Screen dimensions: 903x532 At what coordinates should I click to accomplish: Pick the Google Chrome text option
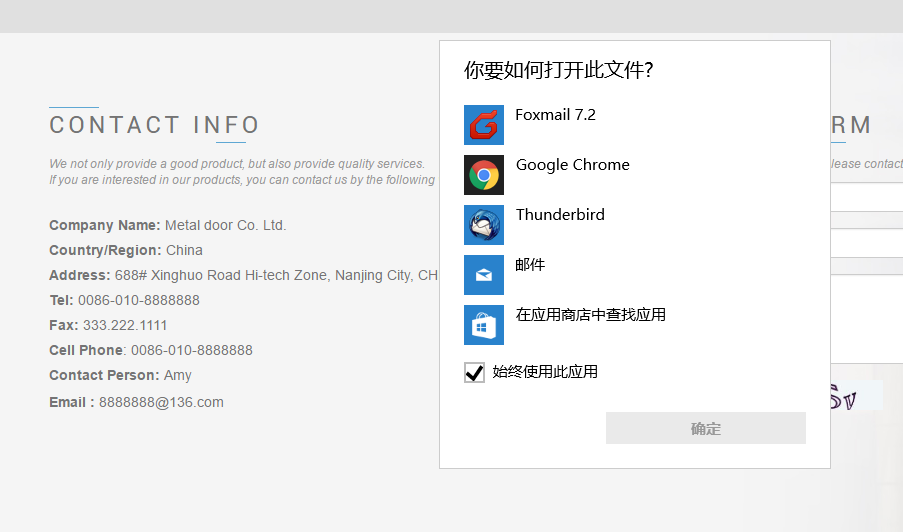(572, 165)
